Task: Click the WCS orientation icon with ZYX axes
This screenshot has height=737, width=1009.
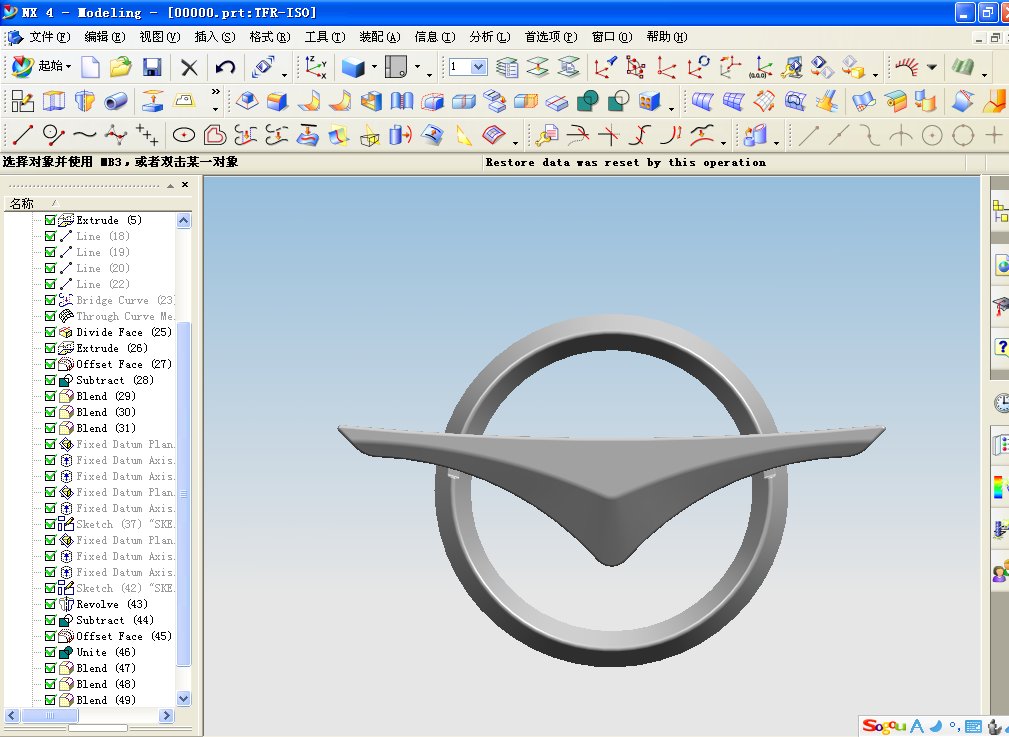Action: click(x=315, y=67)
